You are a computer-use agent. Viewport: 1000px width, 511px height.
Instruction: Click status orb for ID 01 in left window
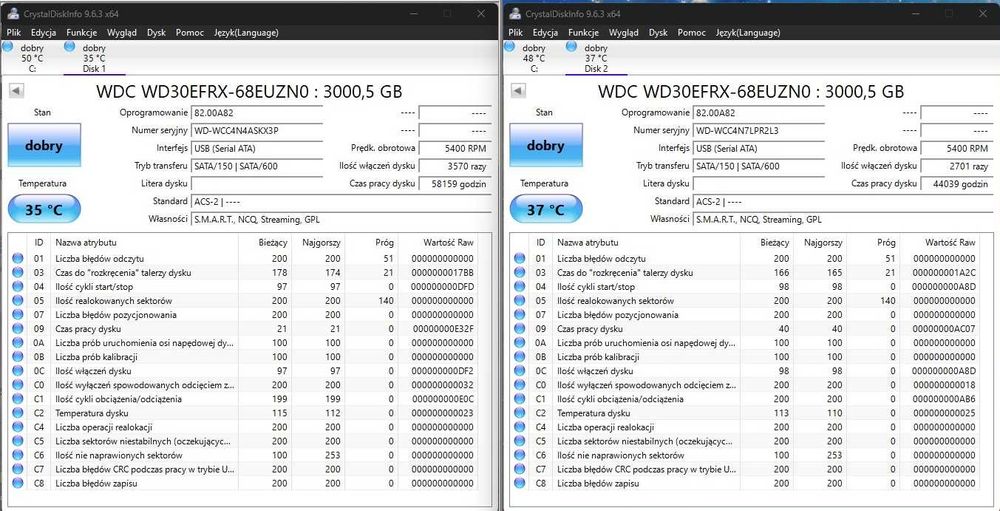click(x=18, y=258)
